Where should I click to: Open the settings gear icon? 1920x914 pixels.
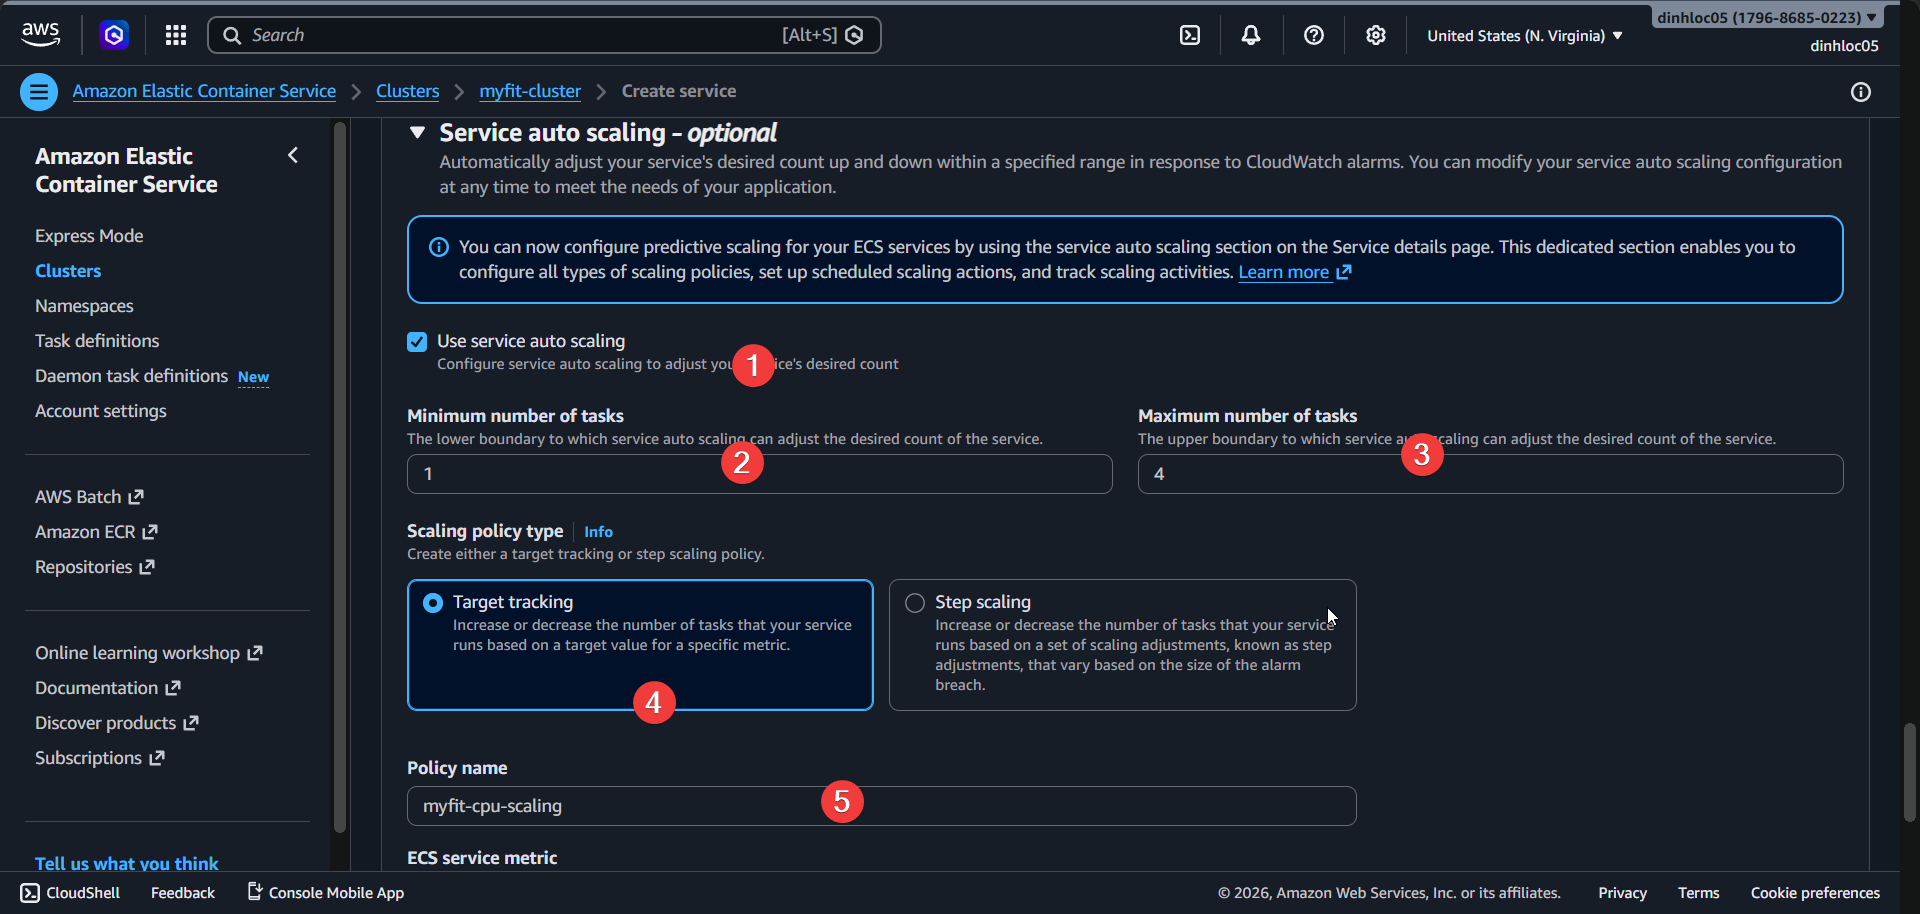[1375, 34]
